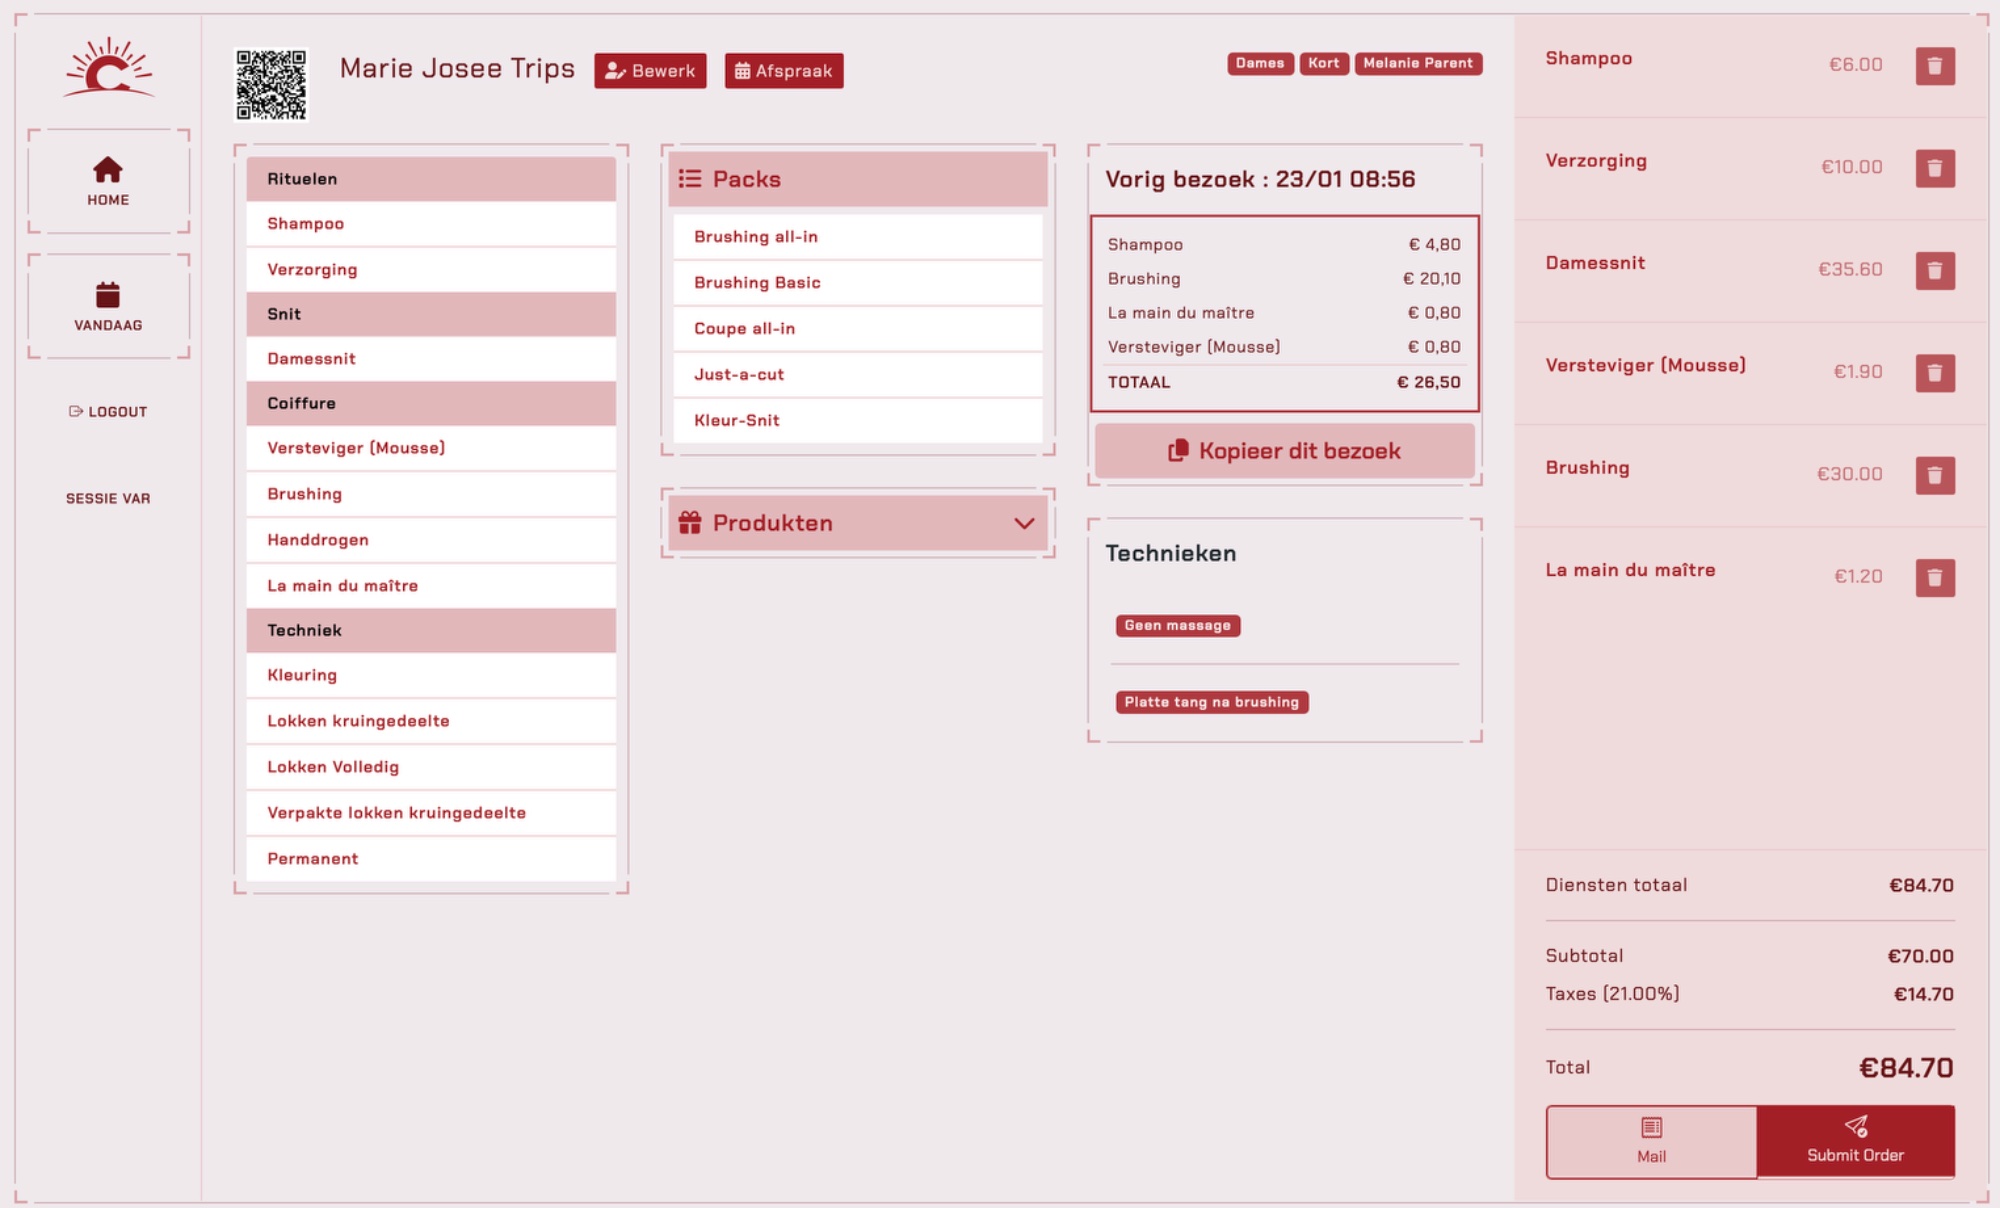Go to Home via house icon
Viewport: 2000px width, 1208px height.
coord(108,170)
